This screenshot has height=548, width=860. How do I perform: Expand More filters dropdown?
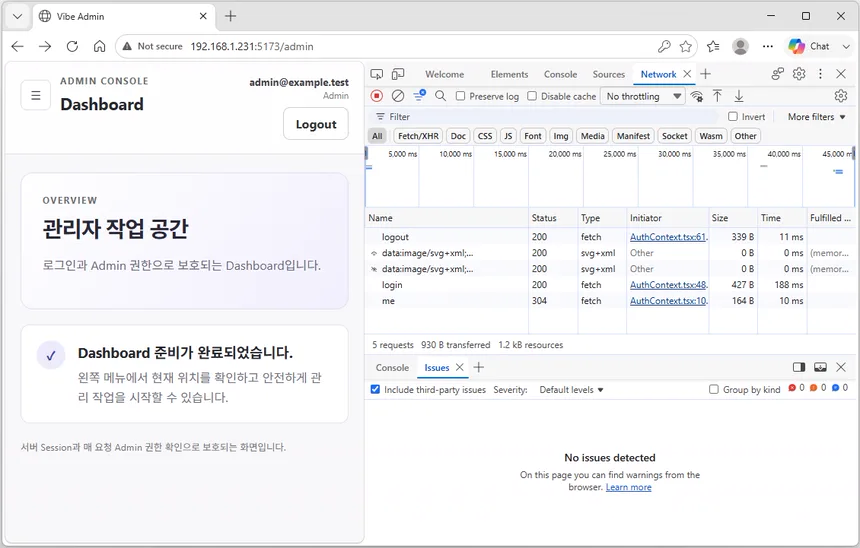[x=816, y=117]
